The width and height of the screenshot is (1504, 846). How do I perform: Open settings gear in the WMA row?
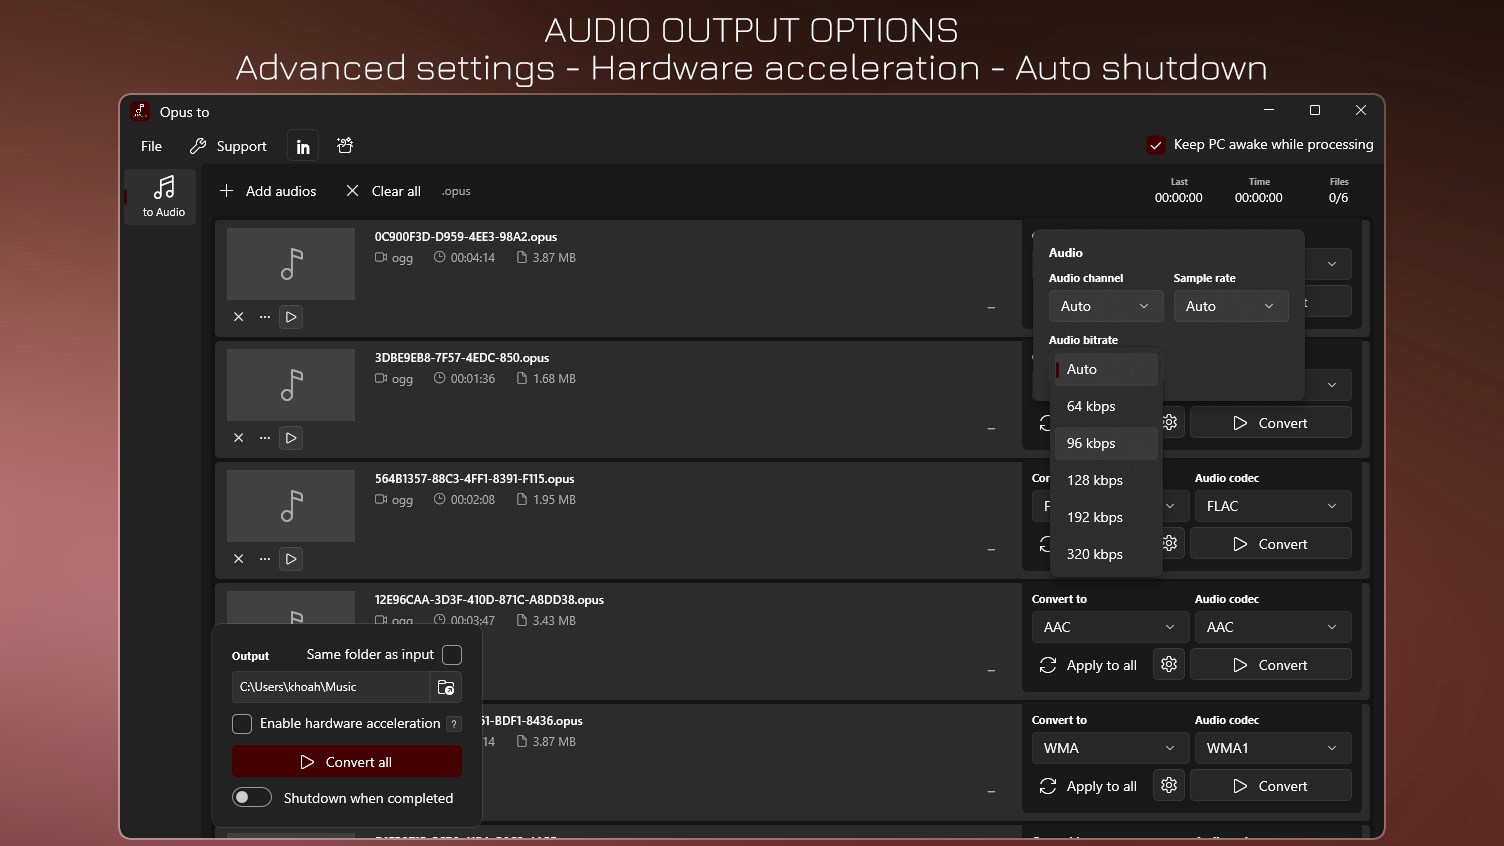(x=1169, y=785)
